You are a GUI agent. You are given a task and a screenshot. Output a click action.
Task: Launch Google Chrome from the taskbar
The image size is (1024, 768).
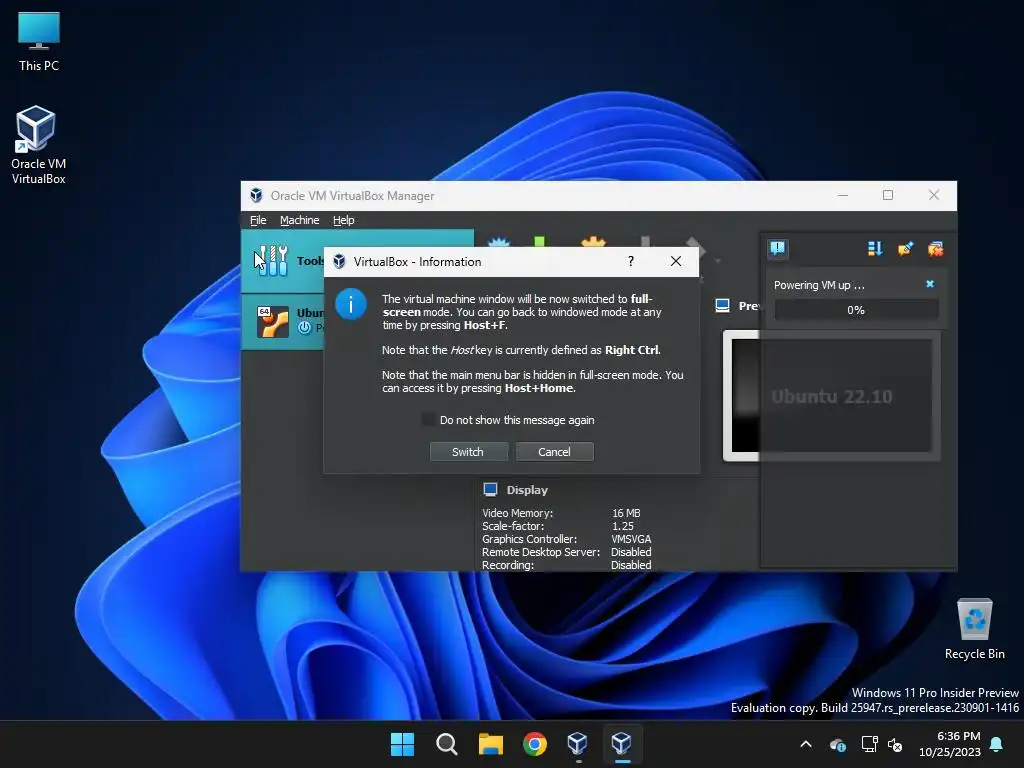coord(534,744)
